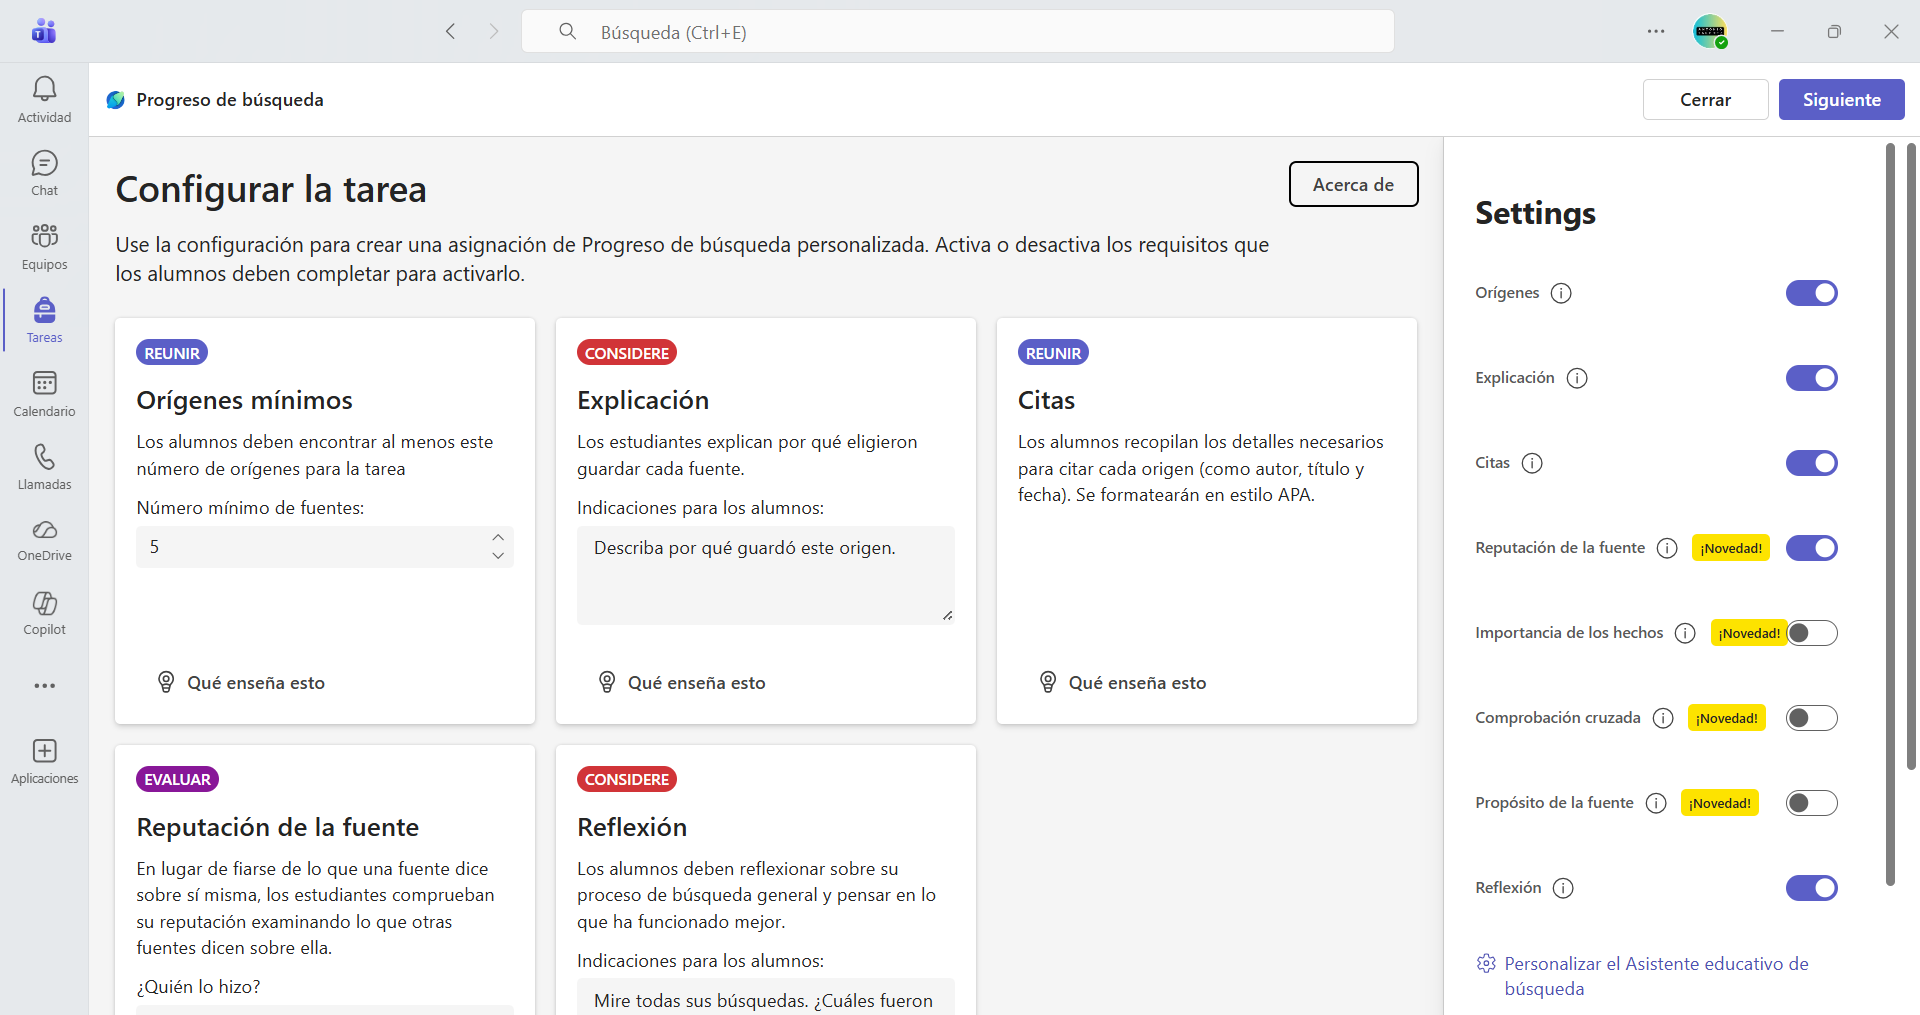Turn off the Reflexión toggle
The height and width of the screenshot is (1015, 1920).
1811,888
